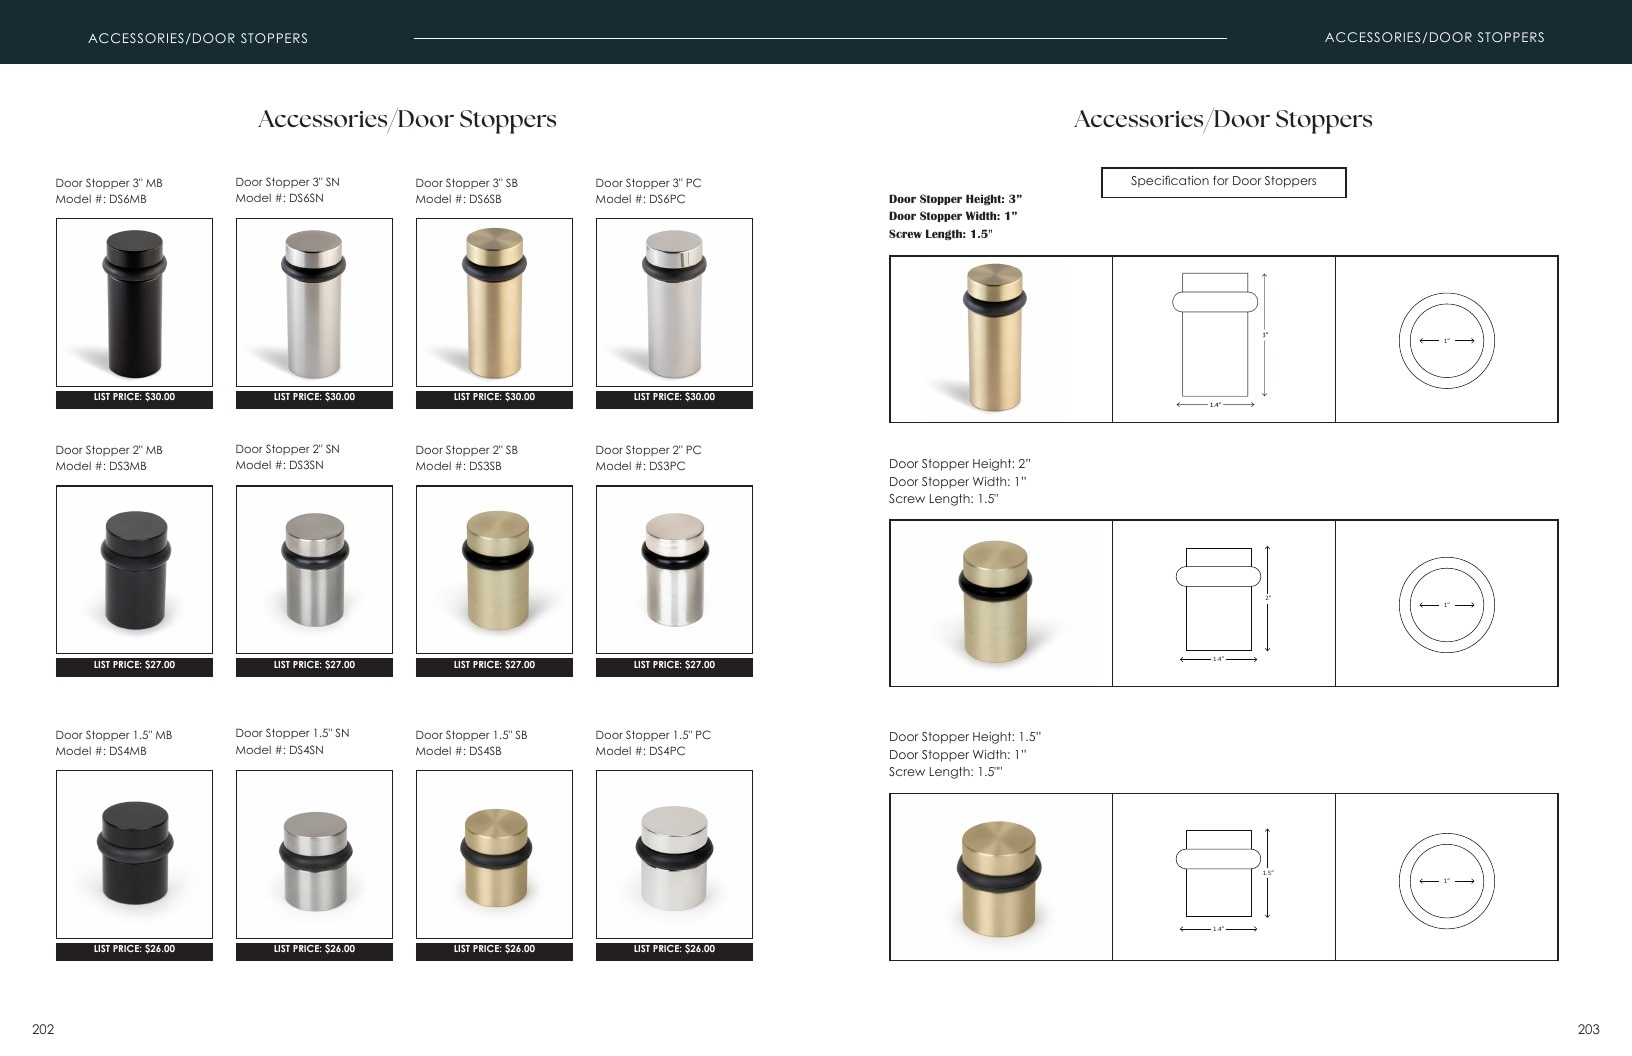
Task: Open the Door Stopper 1.5" SB photo
Action: [x=494, y=854]
